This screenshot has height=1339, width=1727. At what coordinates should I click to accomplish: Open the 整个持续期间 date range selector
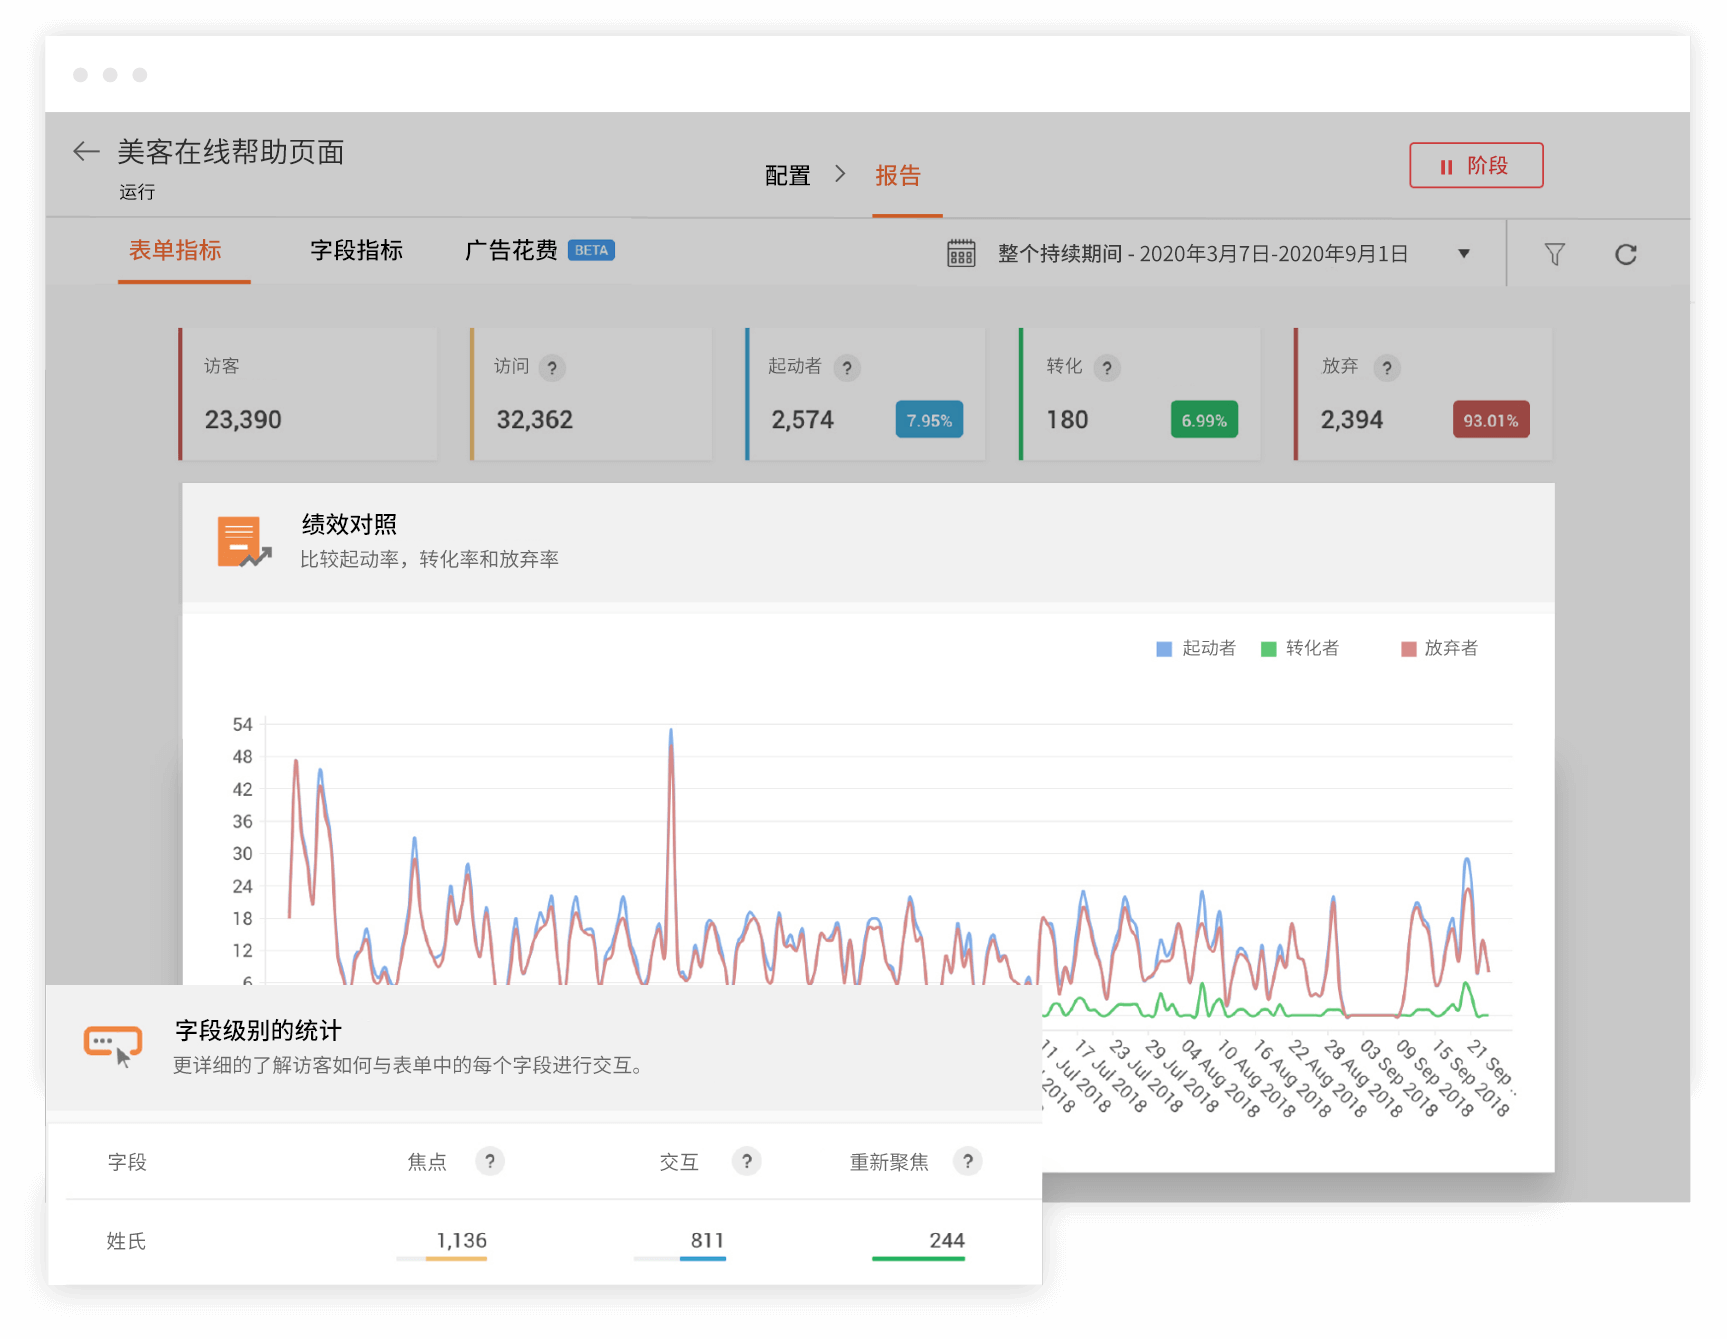point(1202,254)
